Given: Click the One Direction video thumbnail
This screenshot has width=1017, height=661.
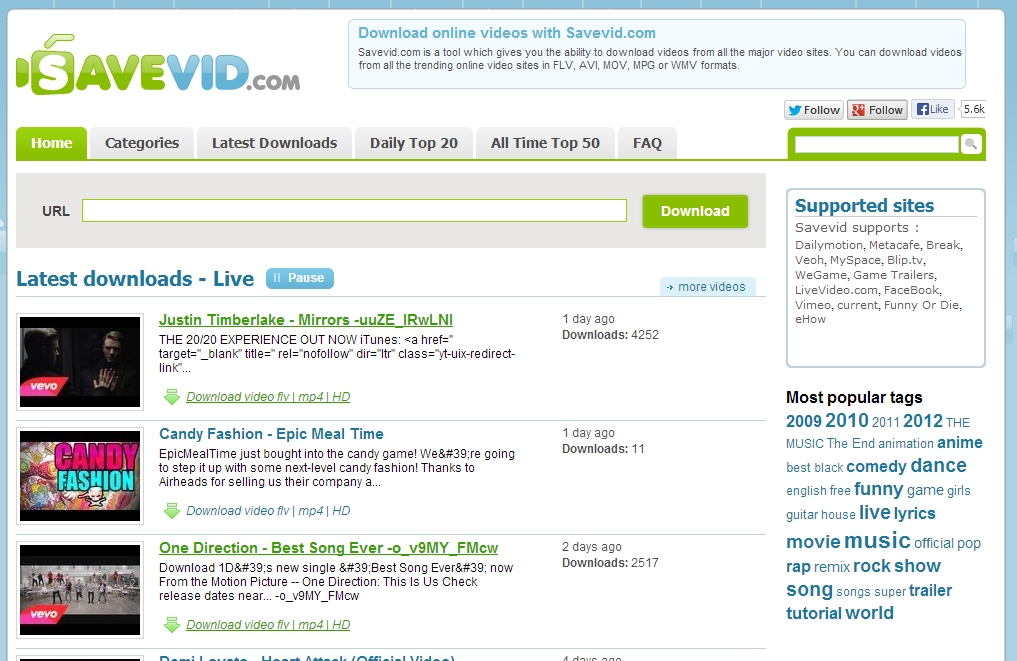Looking at the screenshot, I should 79,590.
